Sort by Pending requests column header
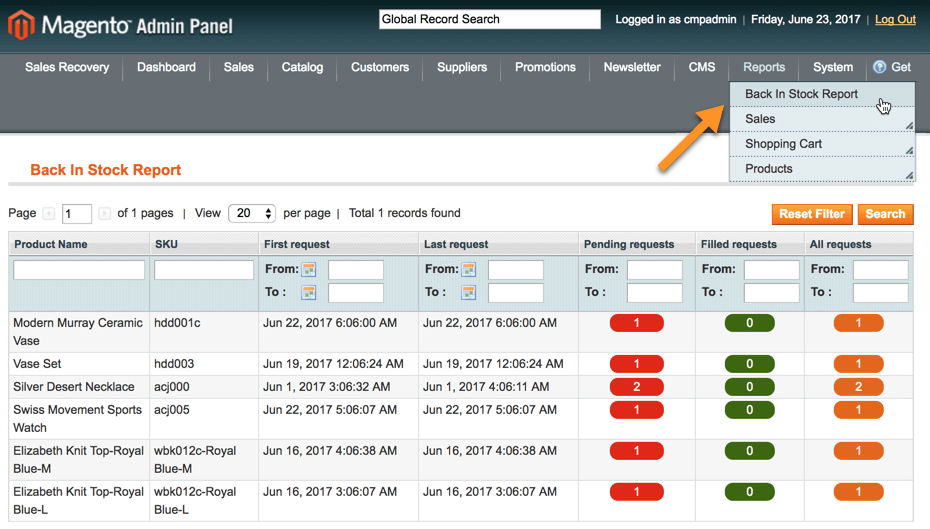Image resolution: width=930 pixels, height=529 pixels. click(x=629, y=244)
